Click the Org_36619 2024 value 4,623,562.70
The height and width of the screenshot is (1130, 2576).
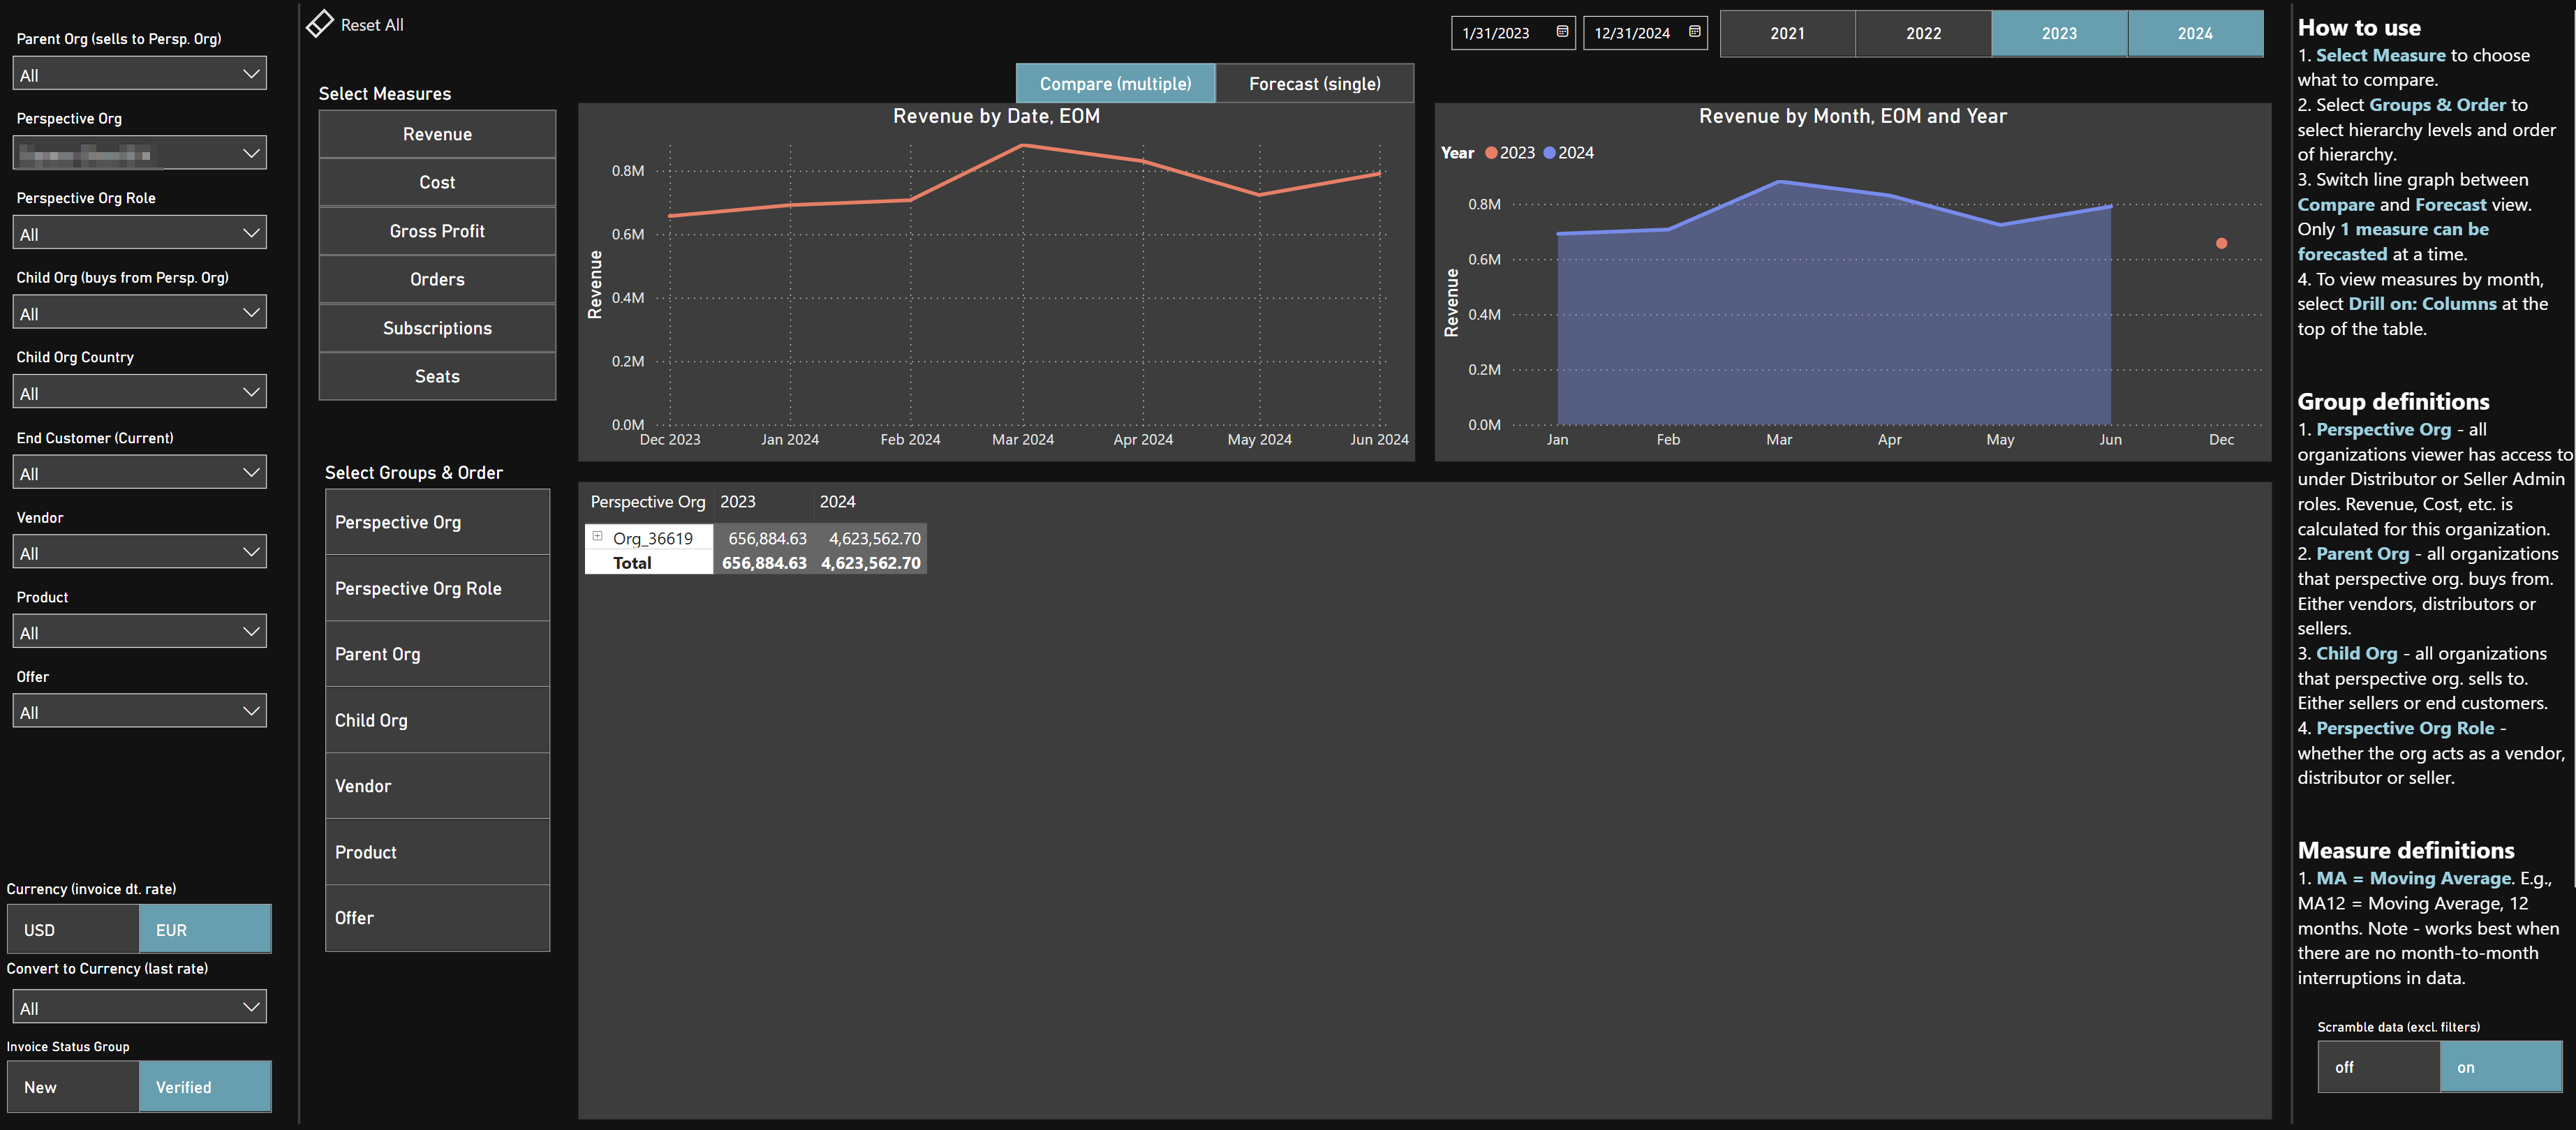(x=874, y=538)
